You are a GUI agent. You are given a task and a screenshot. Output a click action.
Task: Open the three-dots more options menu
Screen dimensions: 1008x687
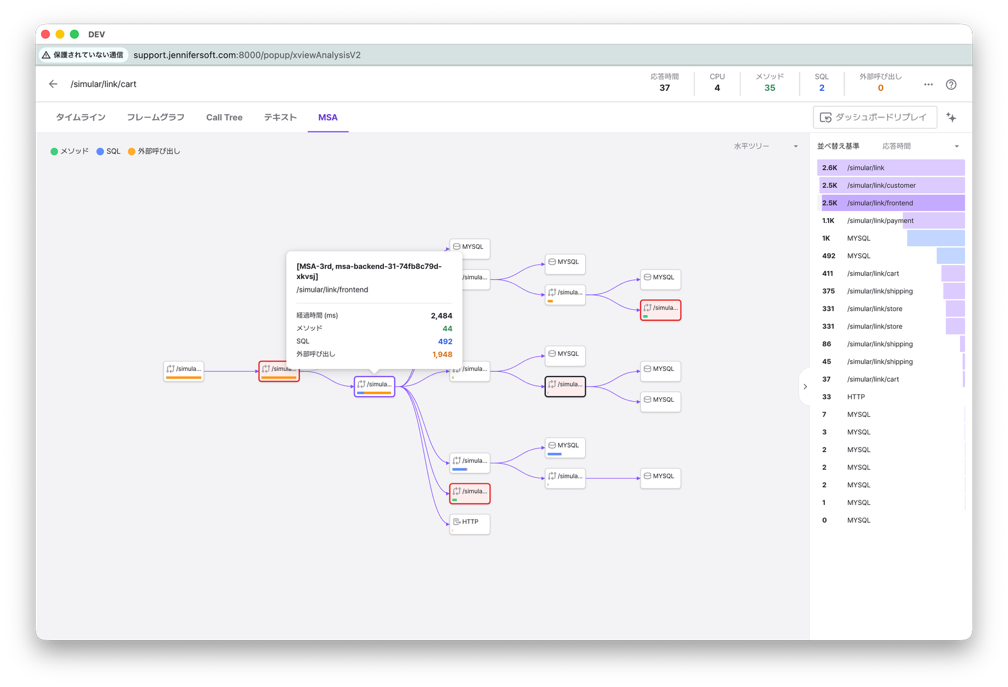coord(928,85)
